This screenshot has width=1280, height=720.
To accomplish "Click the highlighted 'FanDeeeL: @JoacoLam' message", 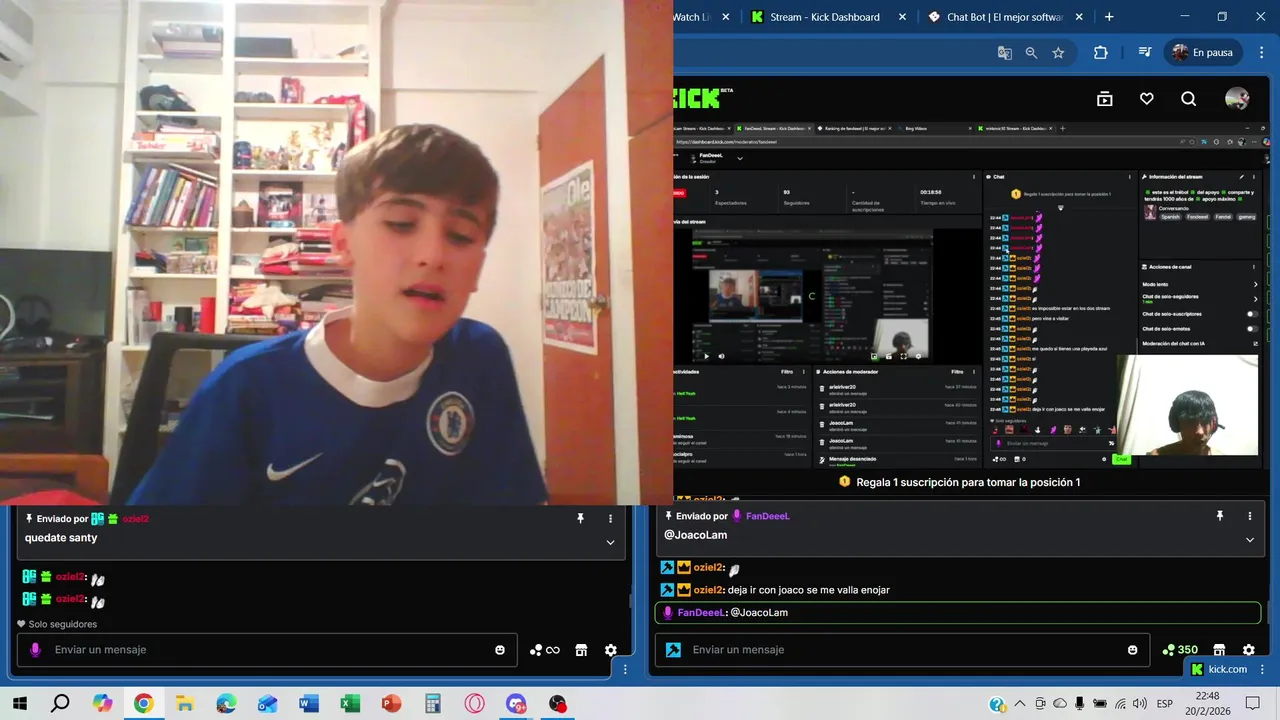I will pos(958,612).
